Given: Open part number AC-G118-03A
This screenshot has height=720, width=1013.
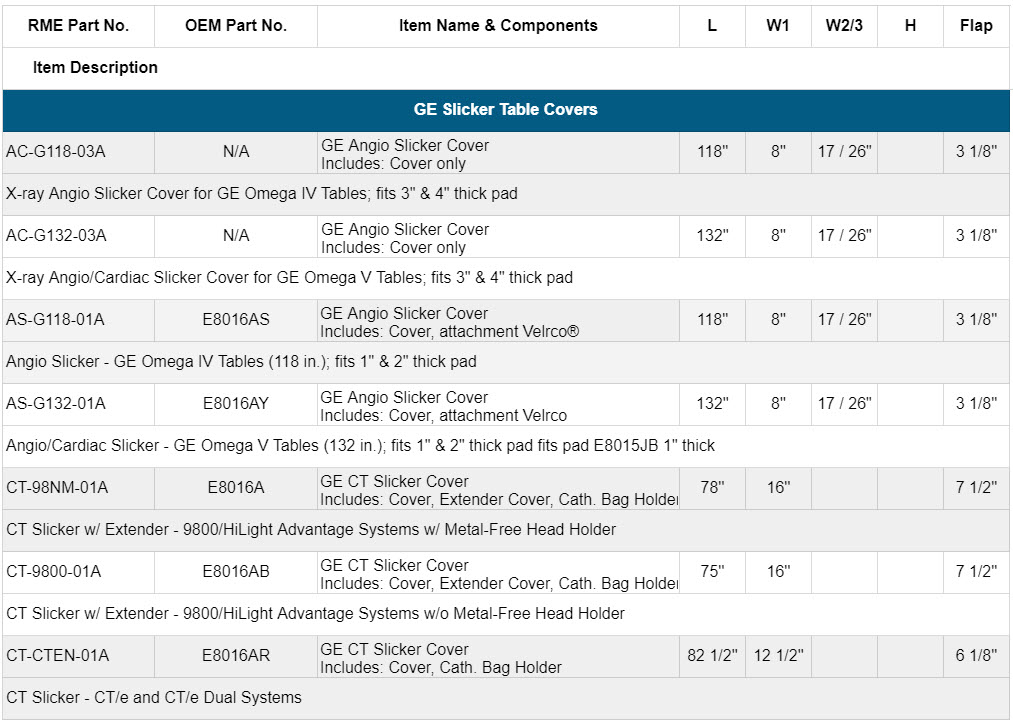Looking at the screenshot, I should pyautogui.click(x=56, y=152).
